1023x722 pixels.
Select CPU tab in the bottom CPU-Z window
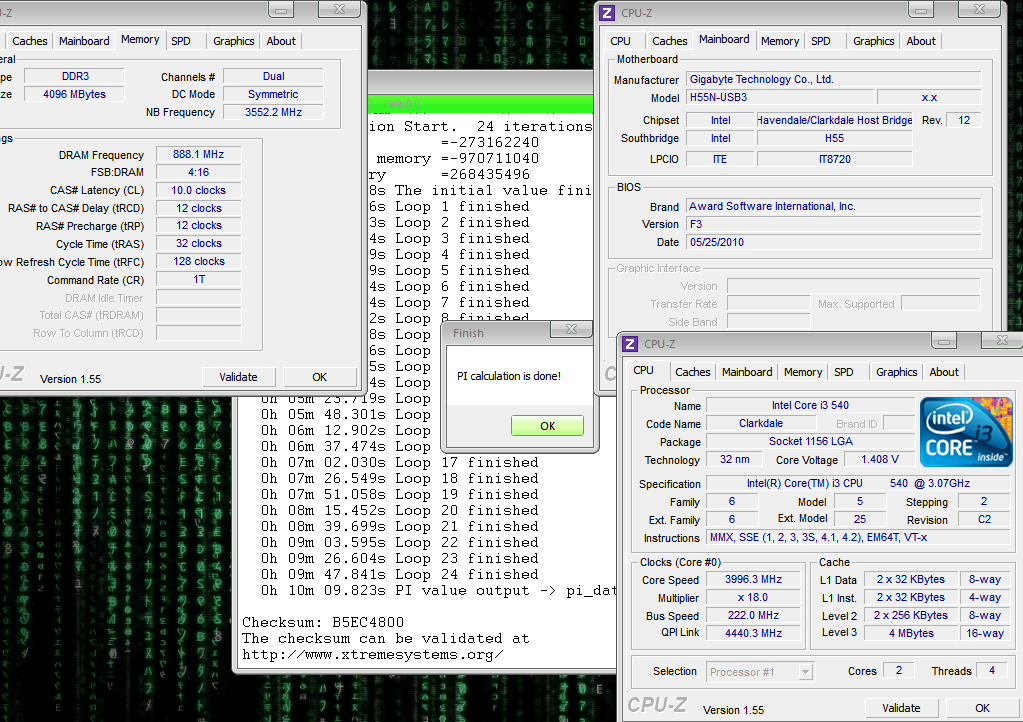(643, 370)
